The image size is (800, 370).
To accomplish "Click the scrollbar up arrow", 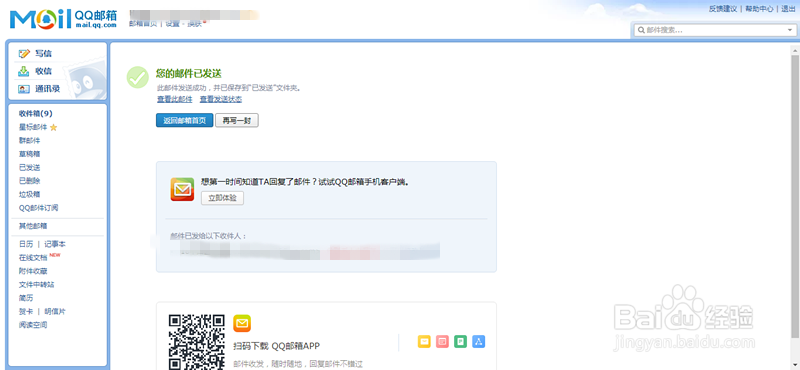I will tap(795, 50).
